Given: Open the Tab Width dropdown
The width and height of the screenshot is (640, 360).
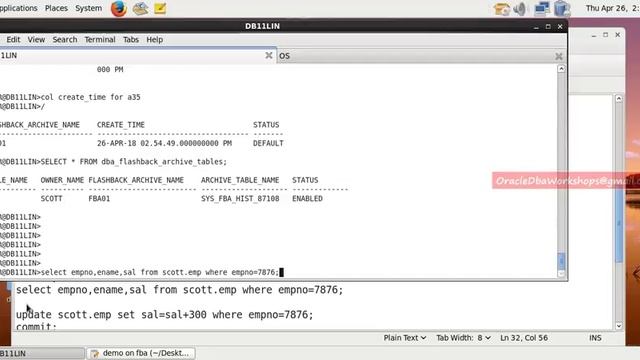Looking at the screenshot, I should [463, 338].
